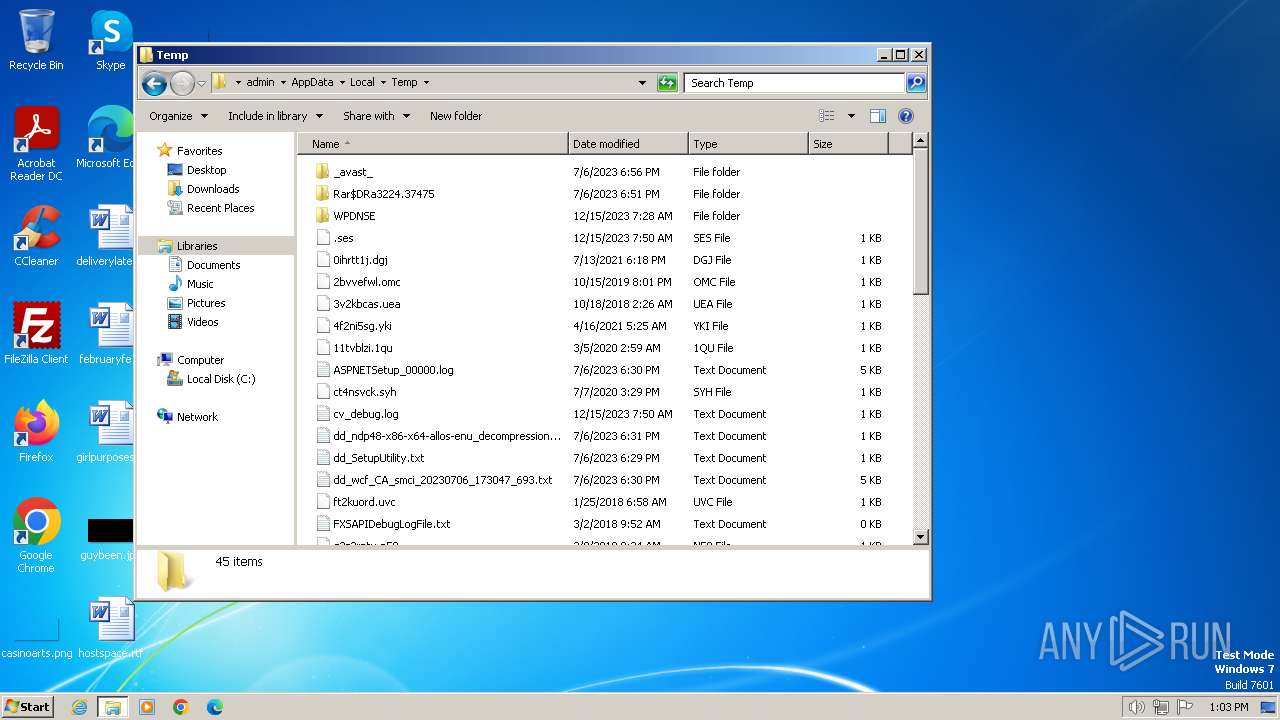Sort by the Name column header

[x=433, y=144]
